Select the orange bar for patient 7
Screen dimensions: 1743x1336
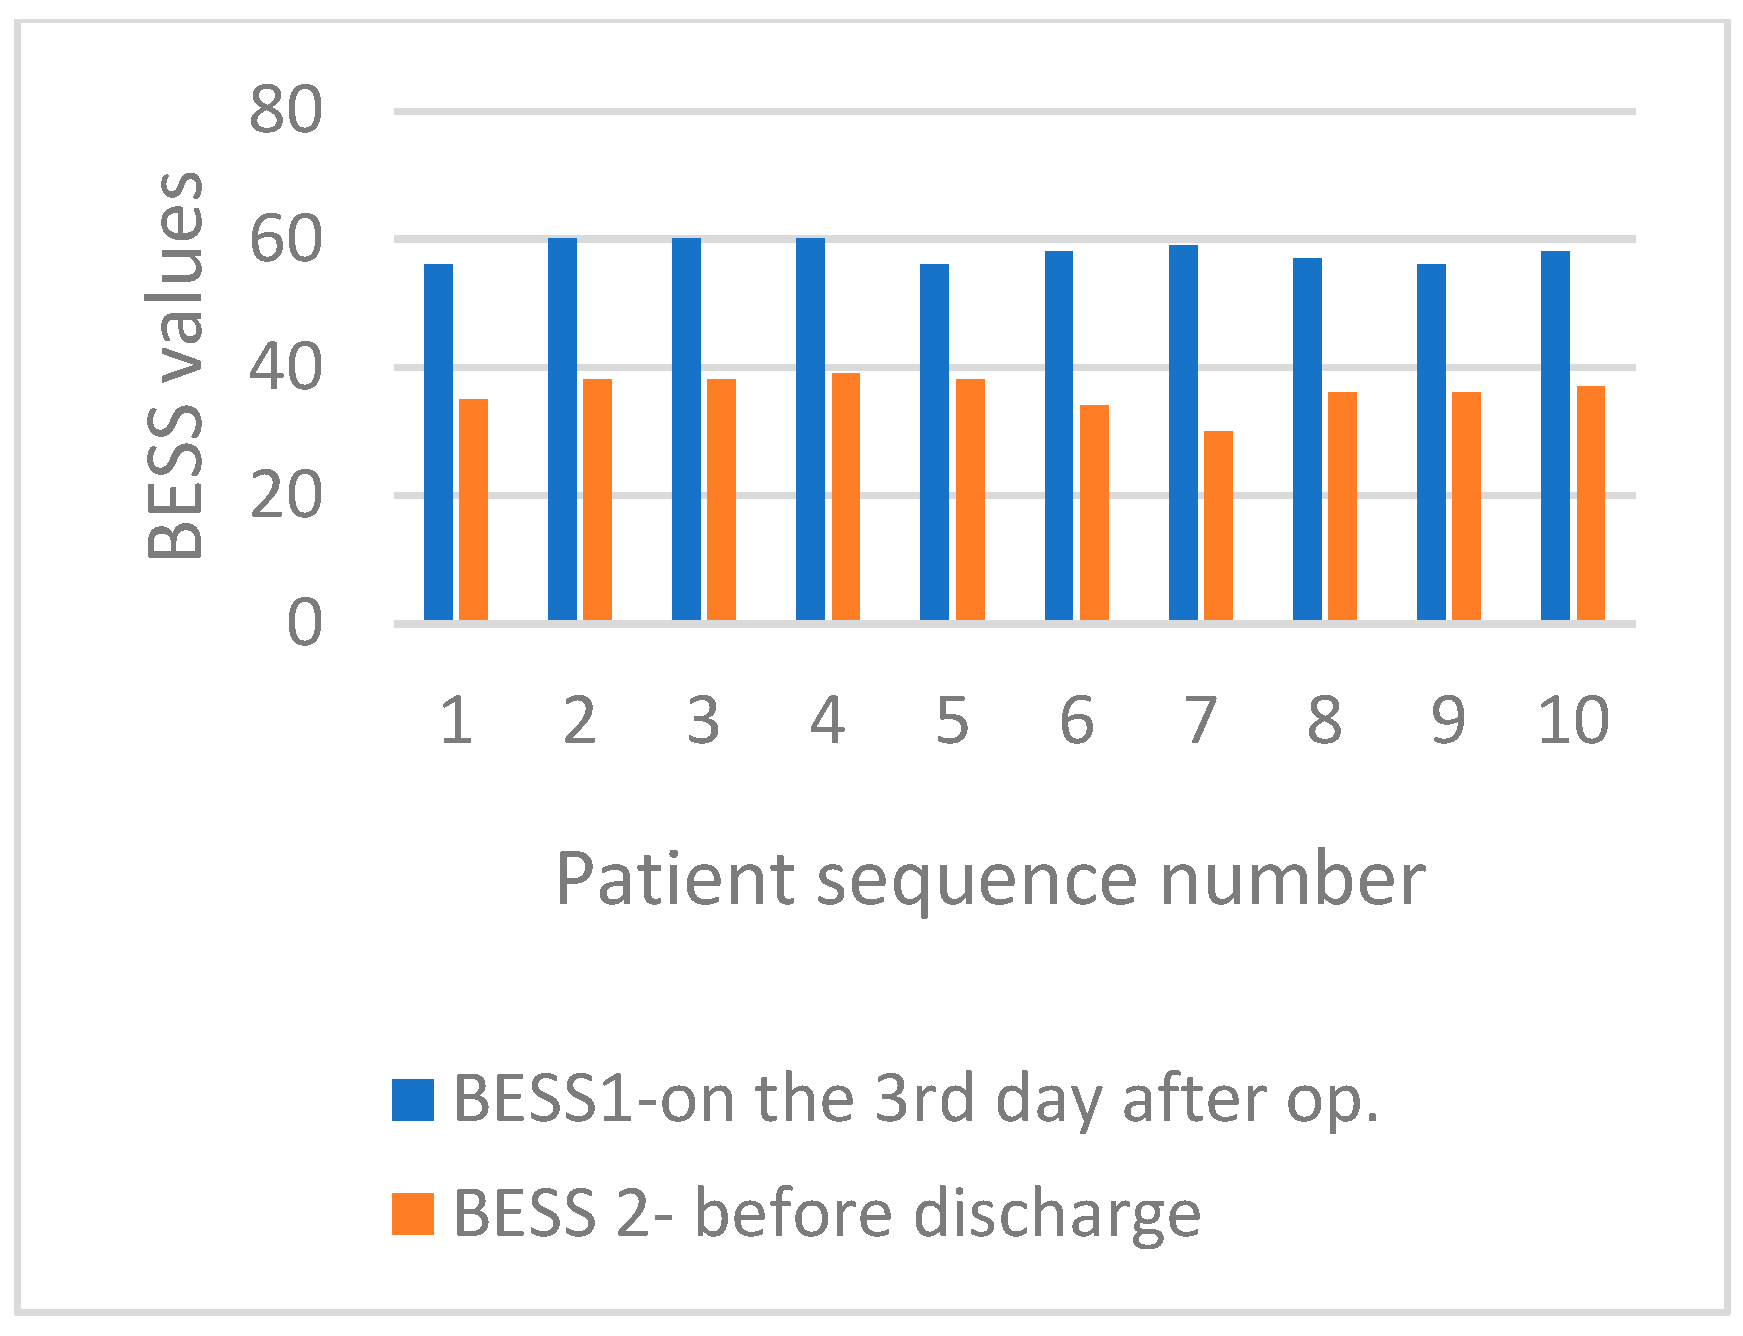[1218, 526]
